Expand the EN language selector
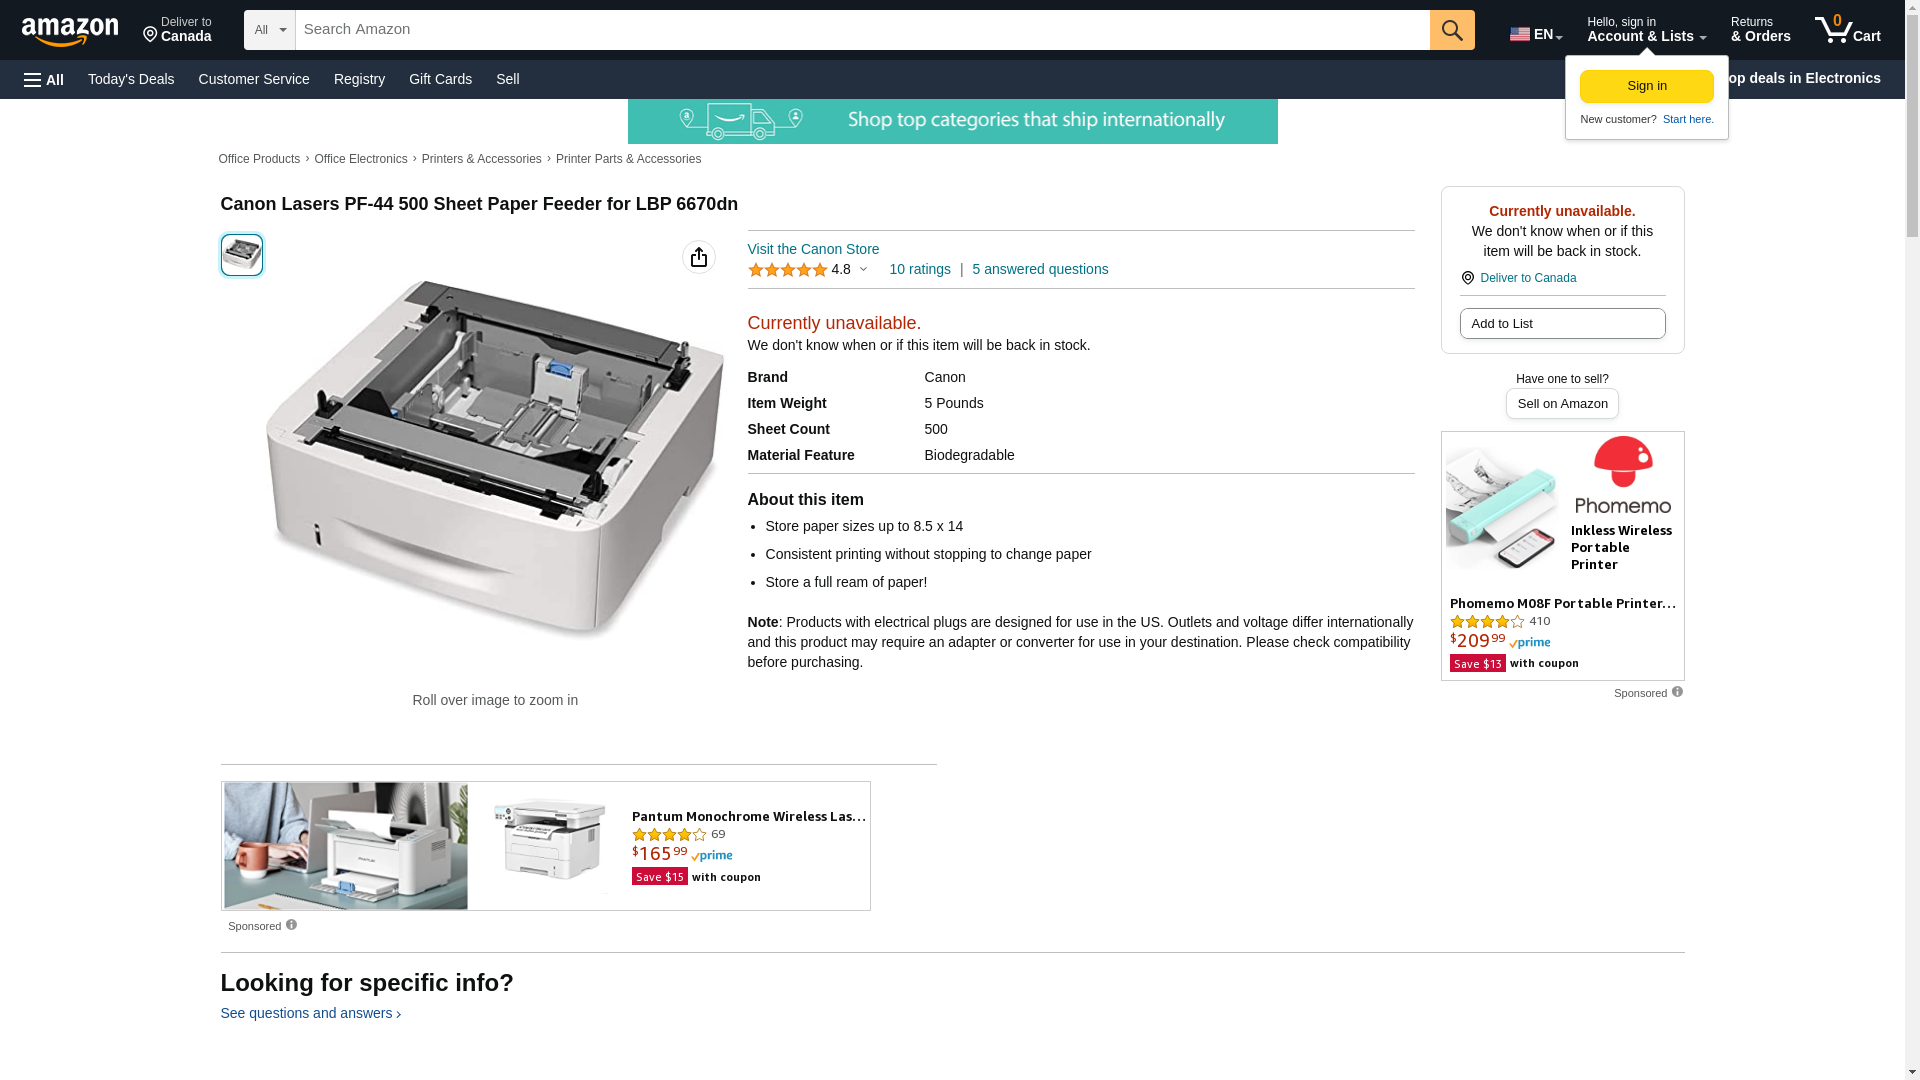This screenshot has height=1080, width=1920. click(x=1536, y=34)
